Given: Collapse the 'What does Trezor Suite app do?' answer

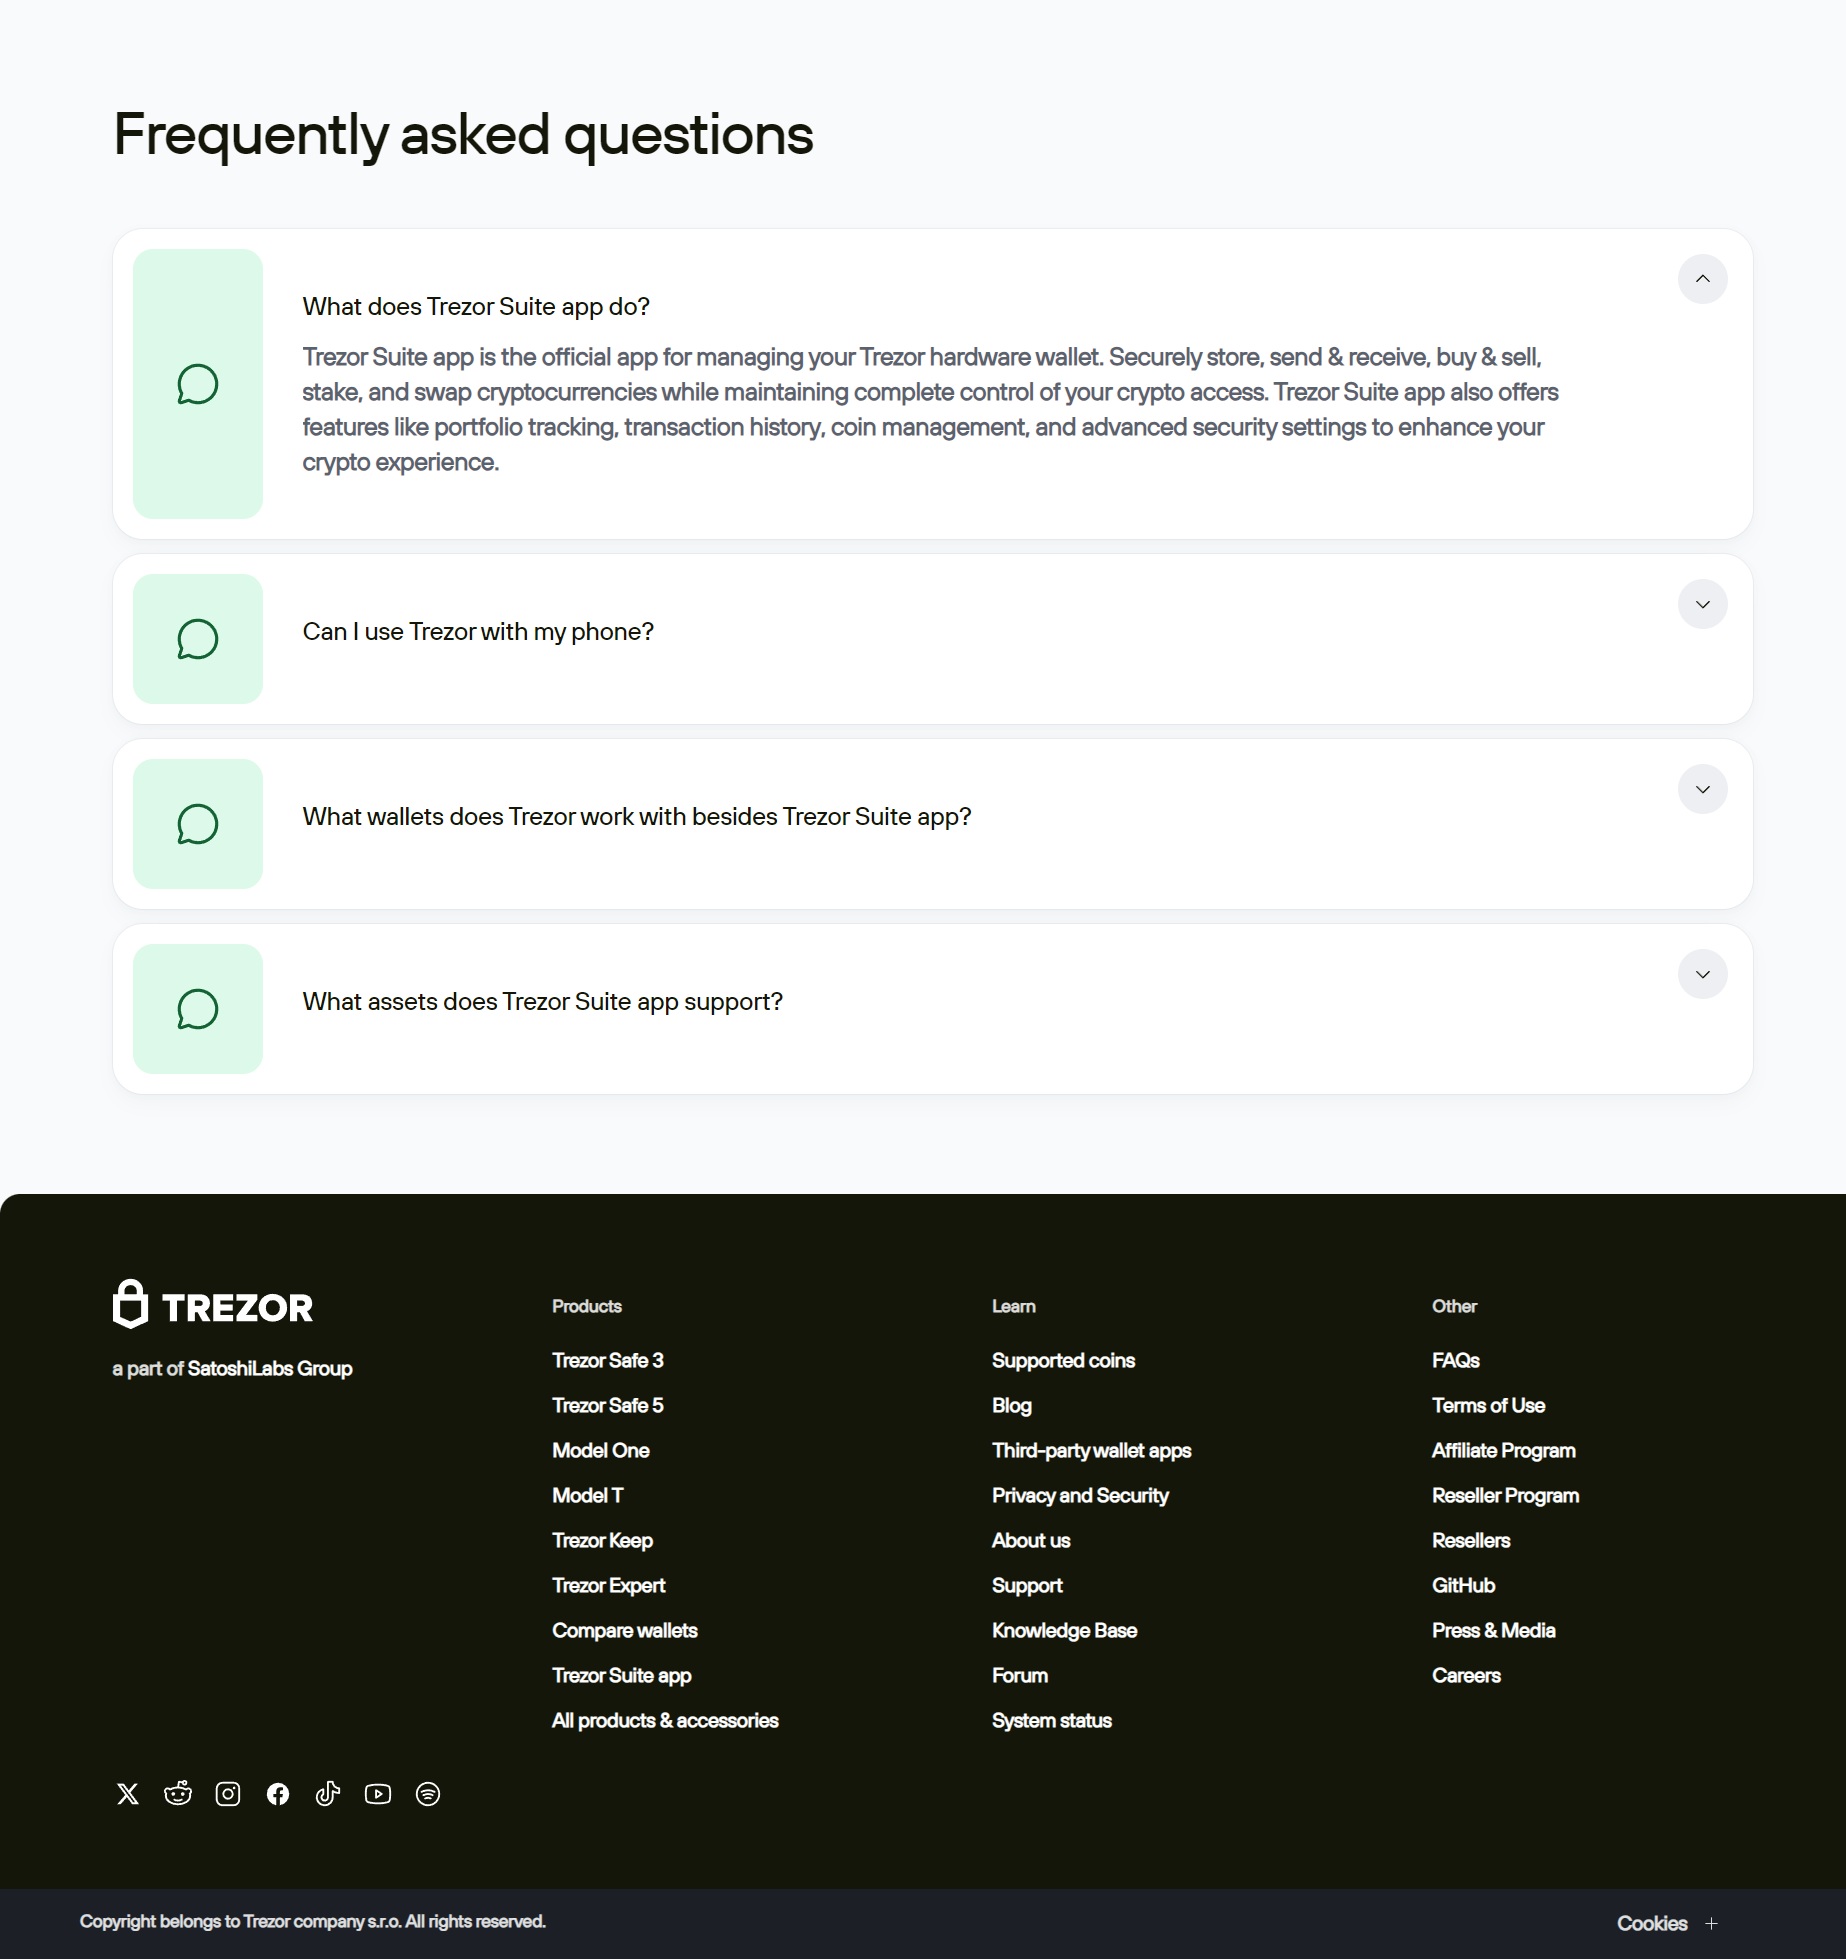Looking at the screenshot, I should point(1703,279).
